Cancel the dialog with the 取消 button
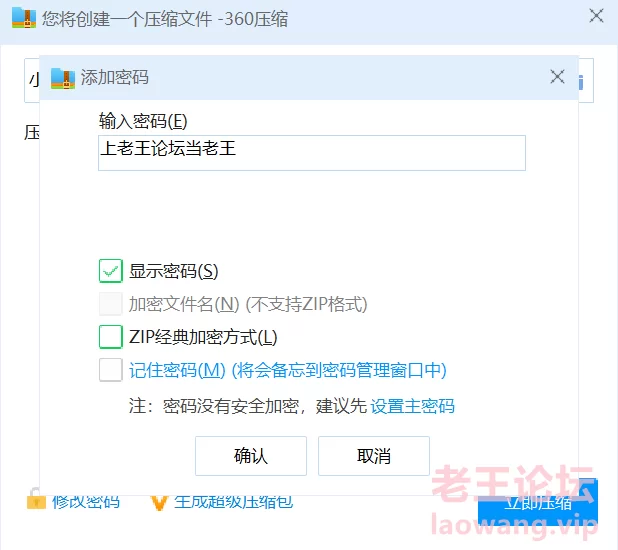Screen dimensions: 618x550 pos(374,456)
